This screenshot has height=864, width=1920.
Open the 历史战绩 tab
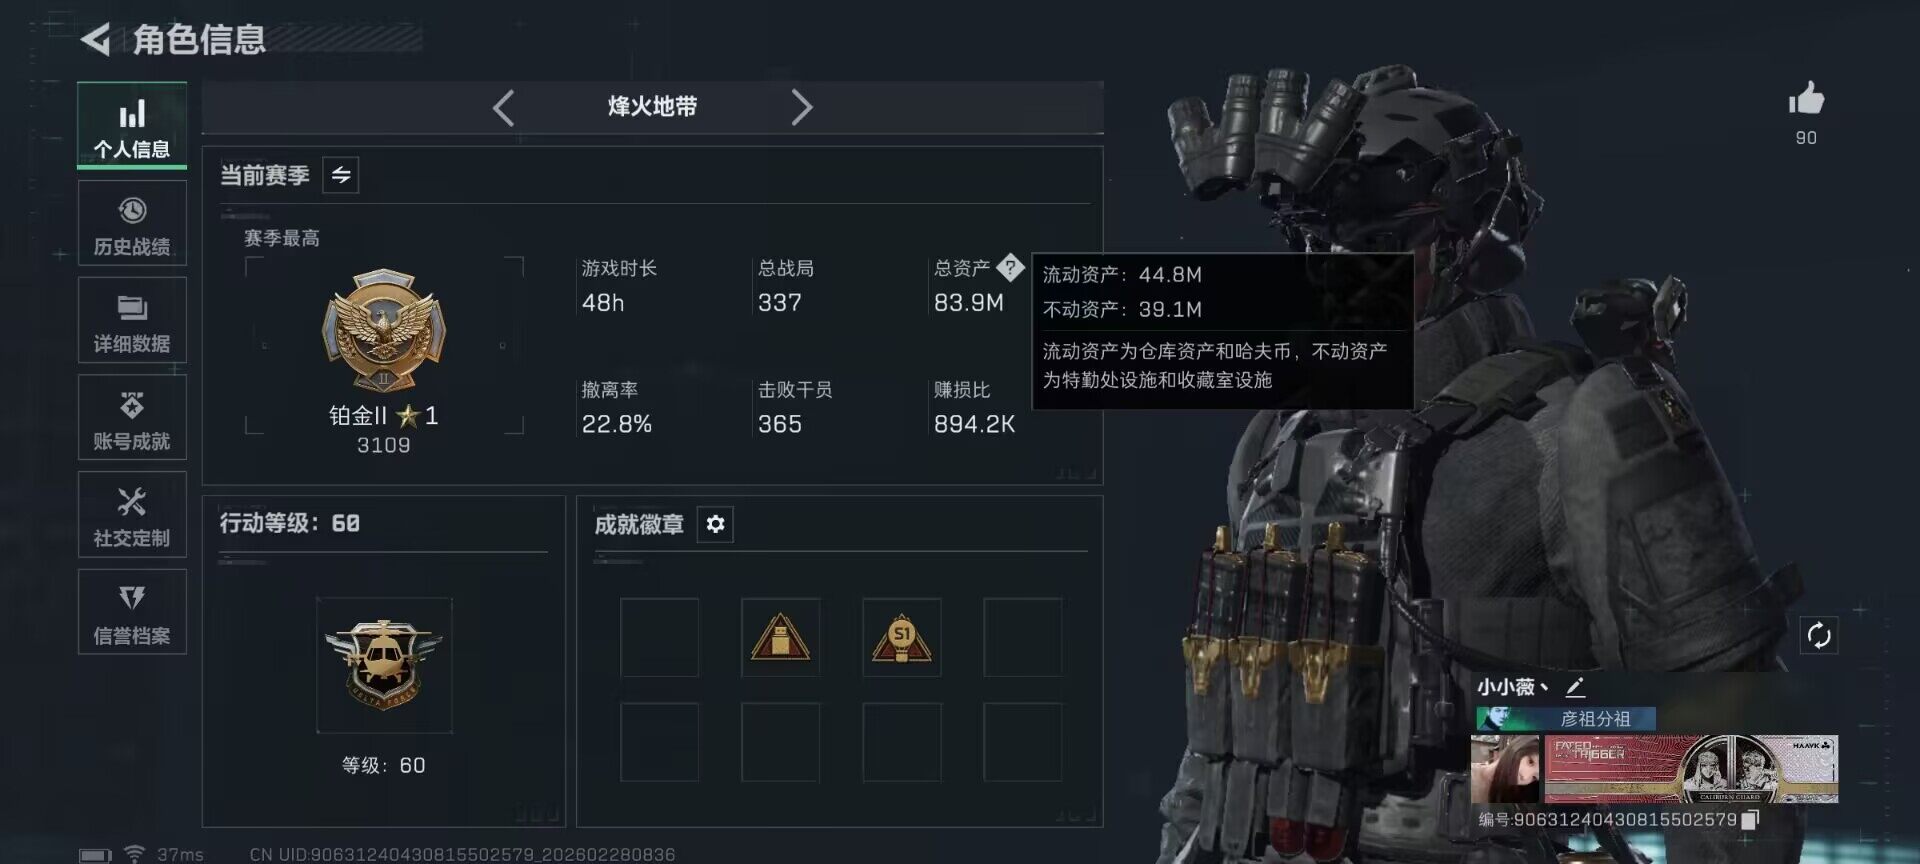click(x=132, y=223)
